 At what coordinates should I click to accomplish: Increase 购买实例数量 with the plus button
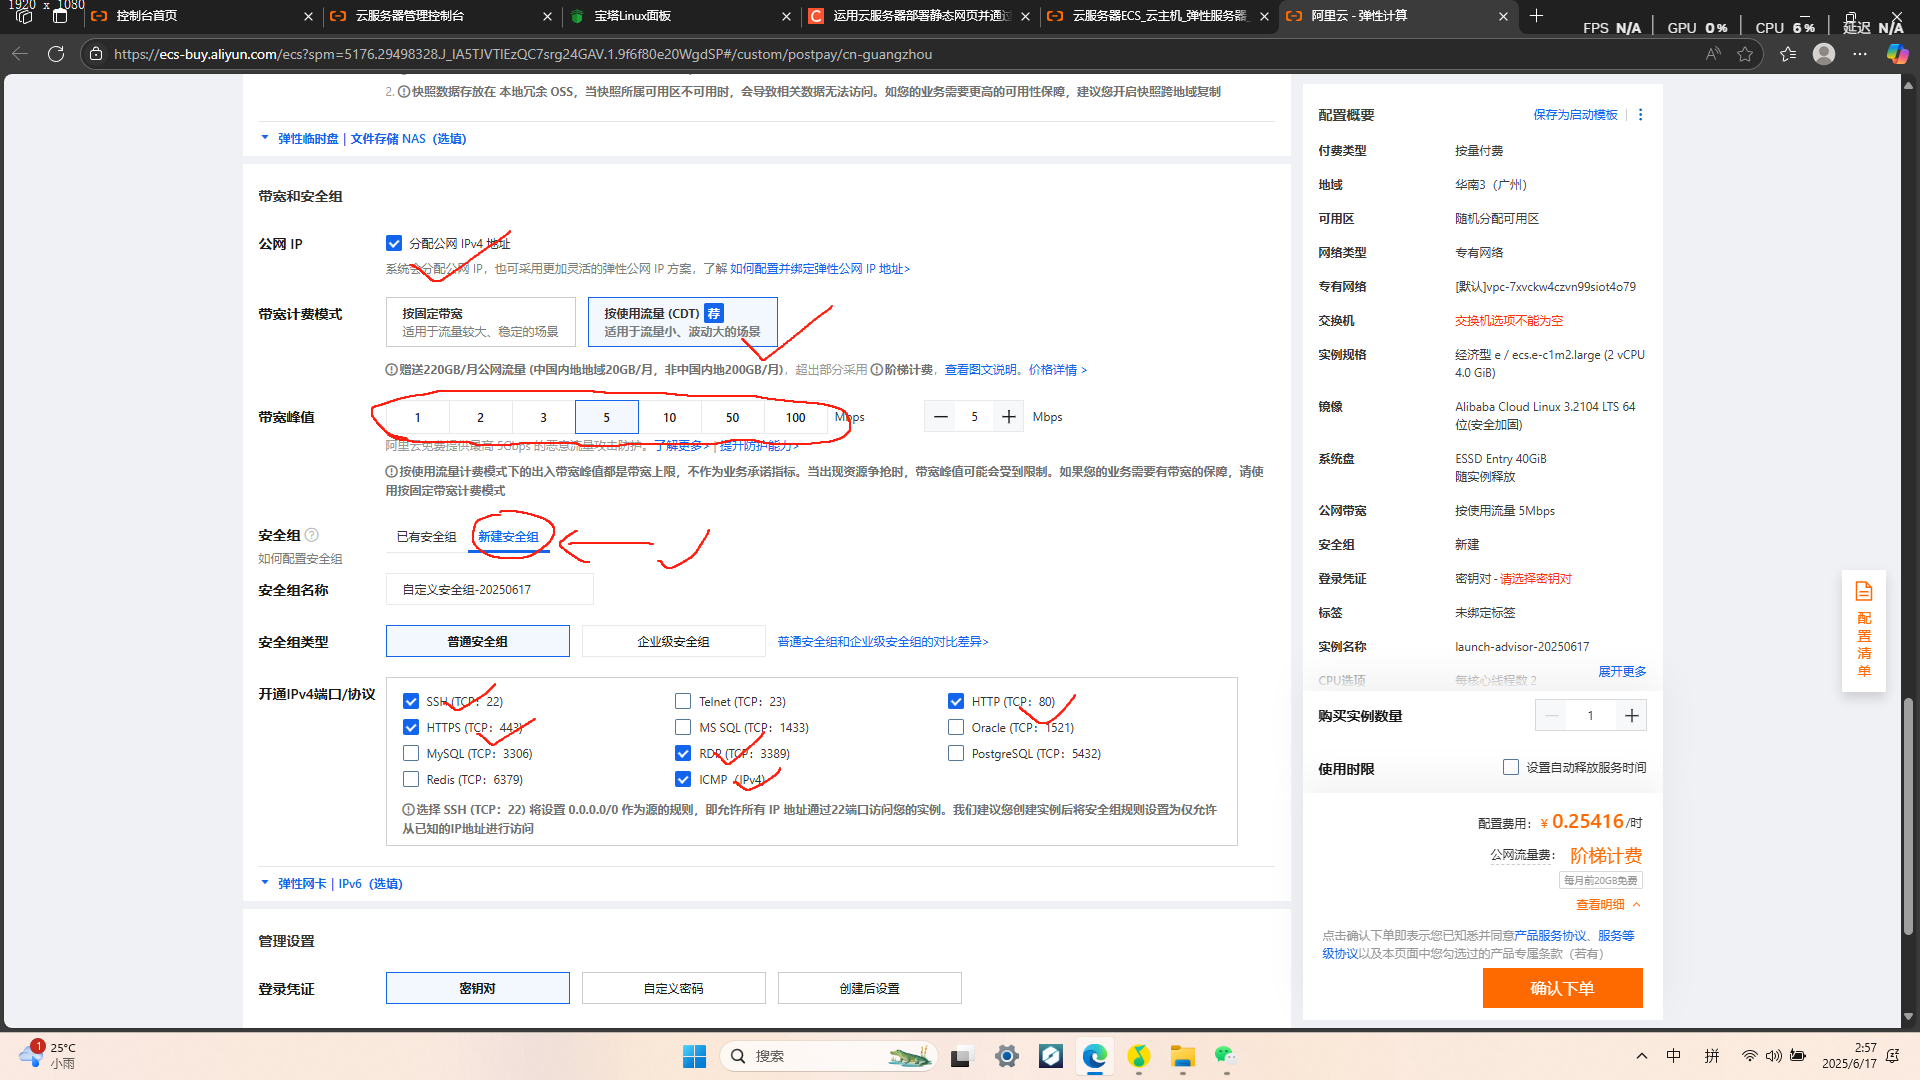point(1632,716)
